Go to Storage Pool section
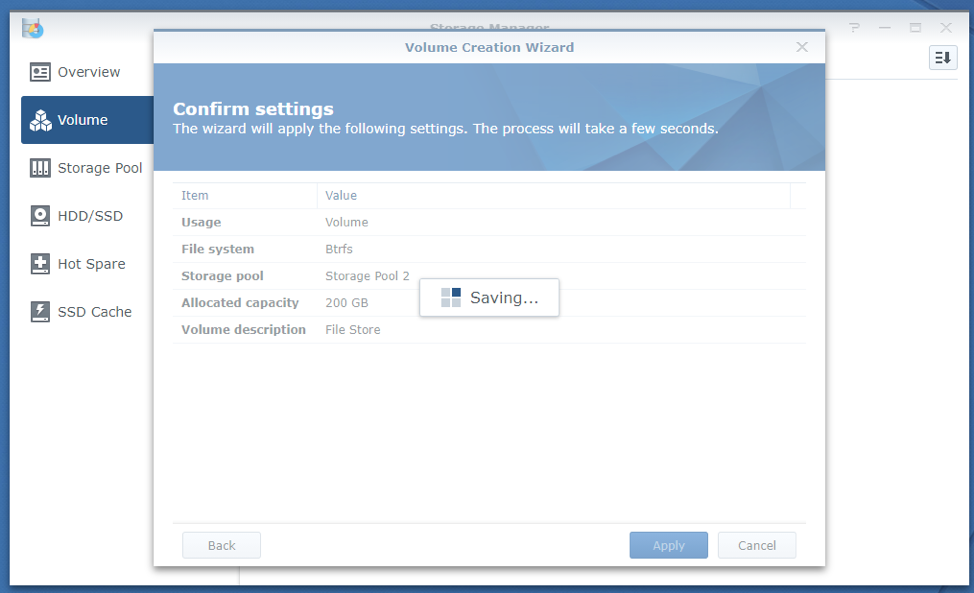 click(x=88, y=168)
